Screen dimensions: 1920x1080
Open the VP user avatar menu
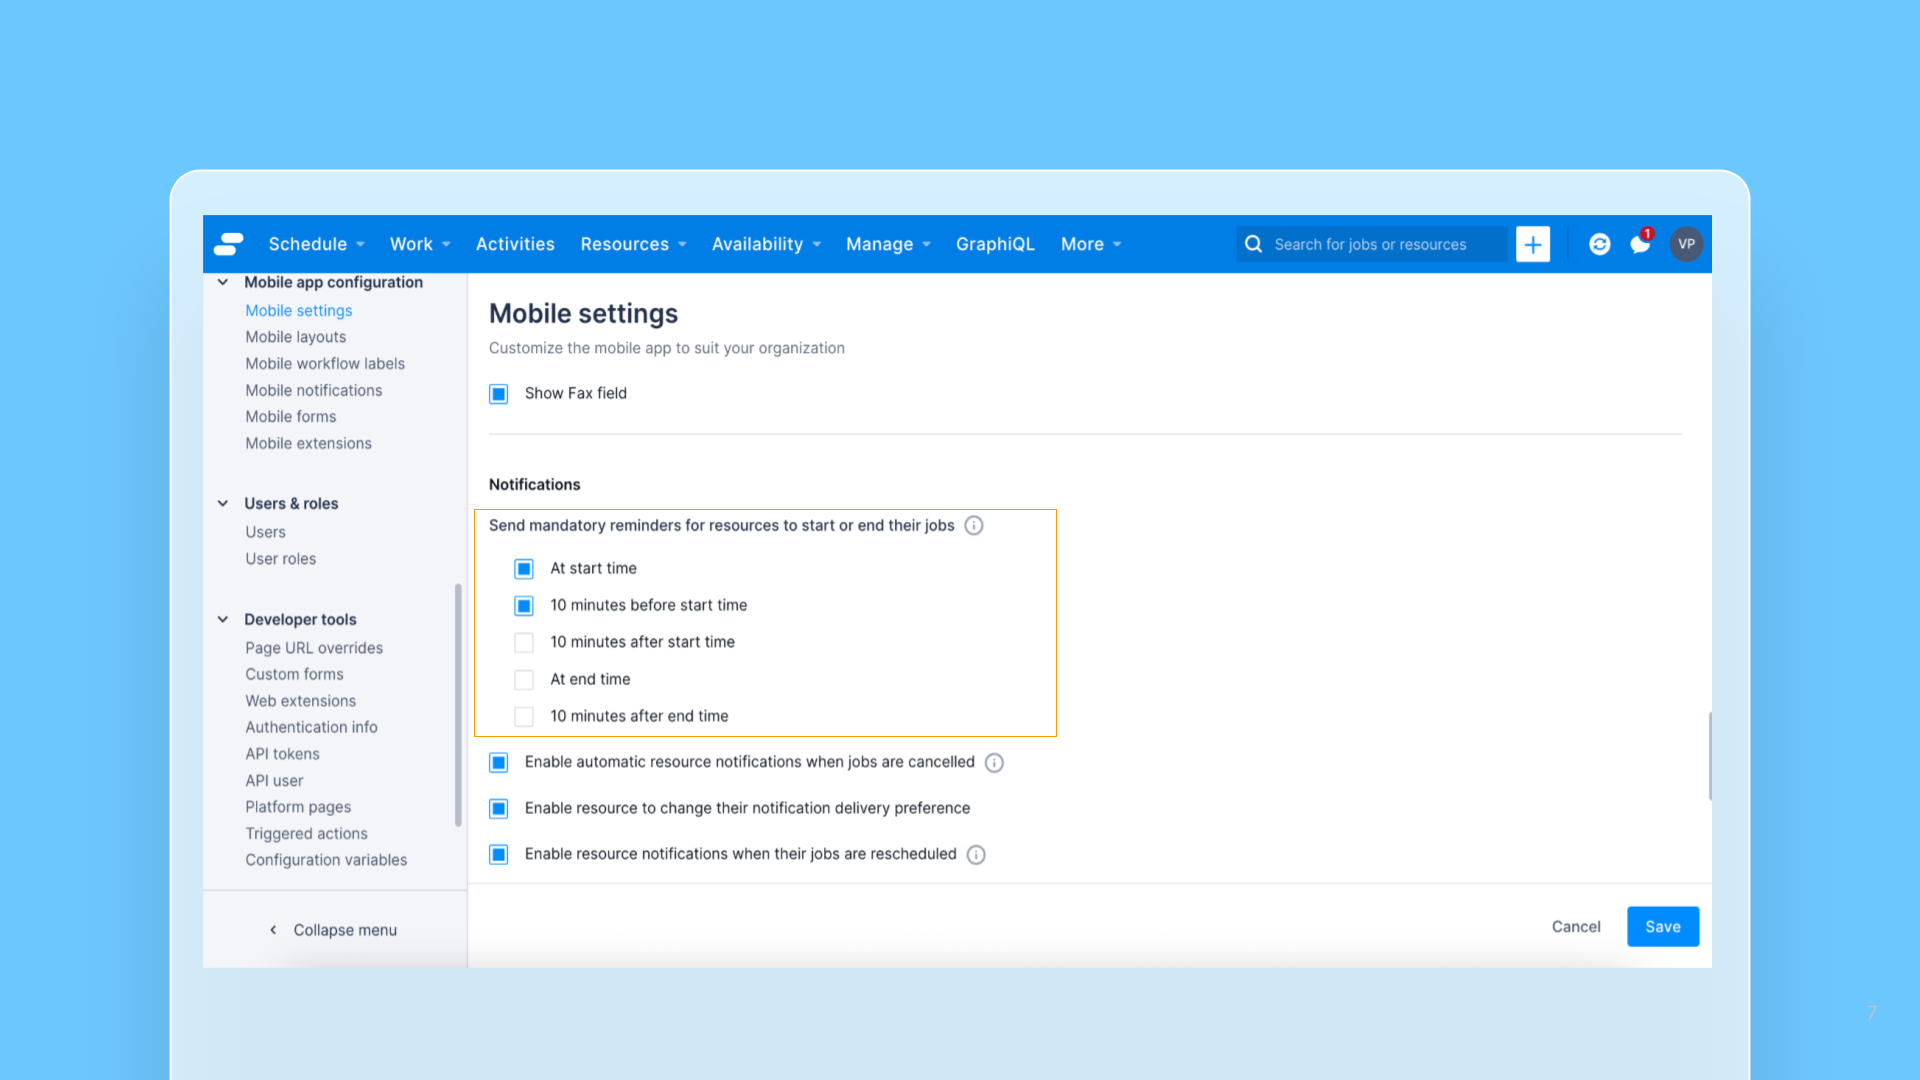tap(1686, 244)
